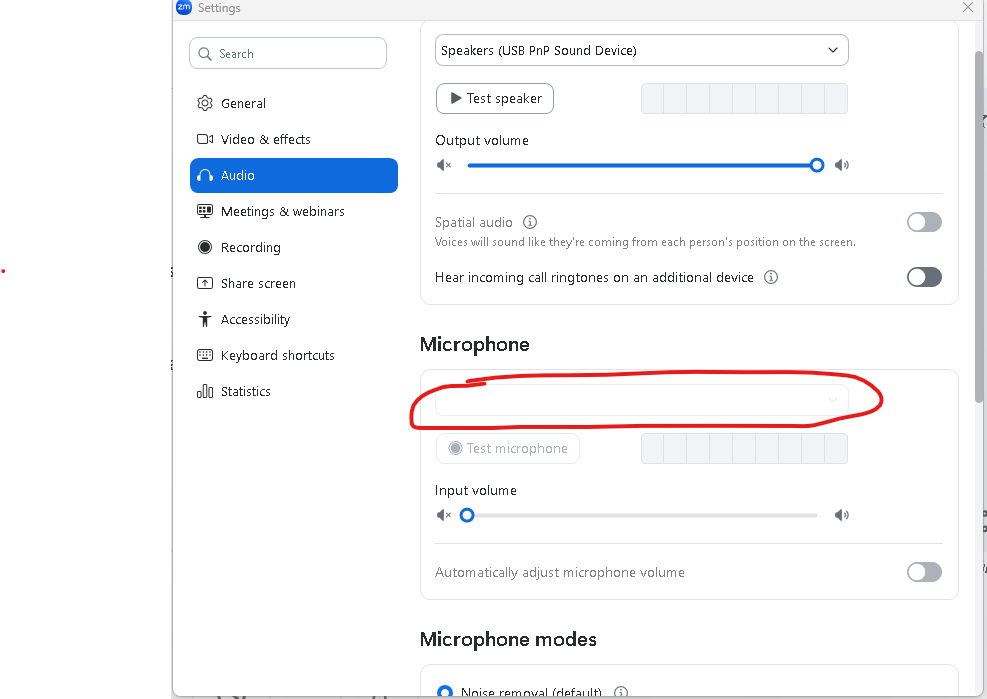Open General settings section
The width and height of the screenshot is (987, 699).
(294, 103)
